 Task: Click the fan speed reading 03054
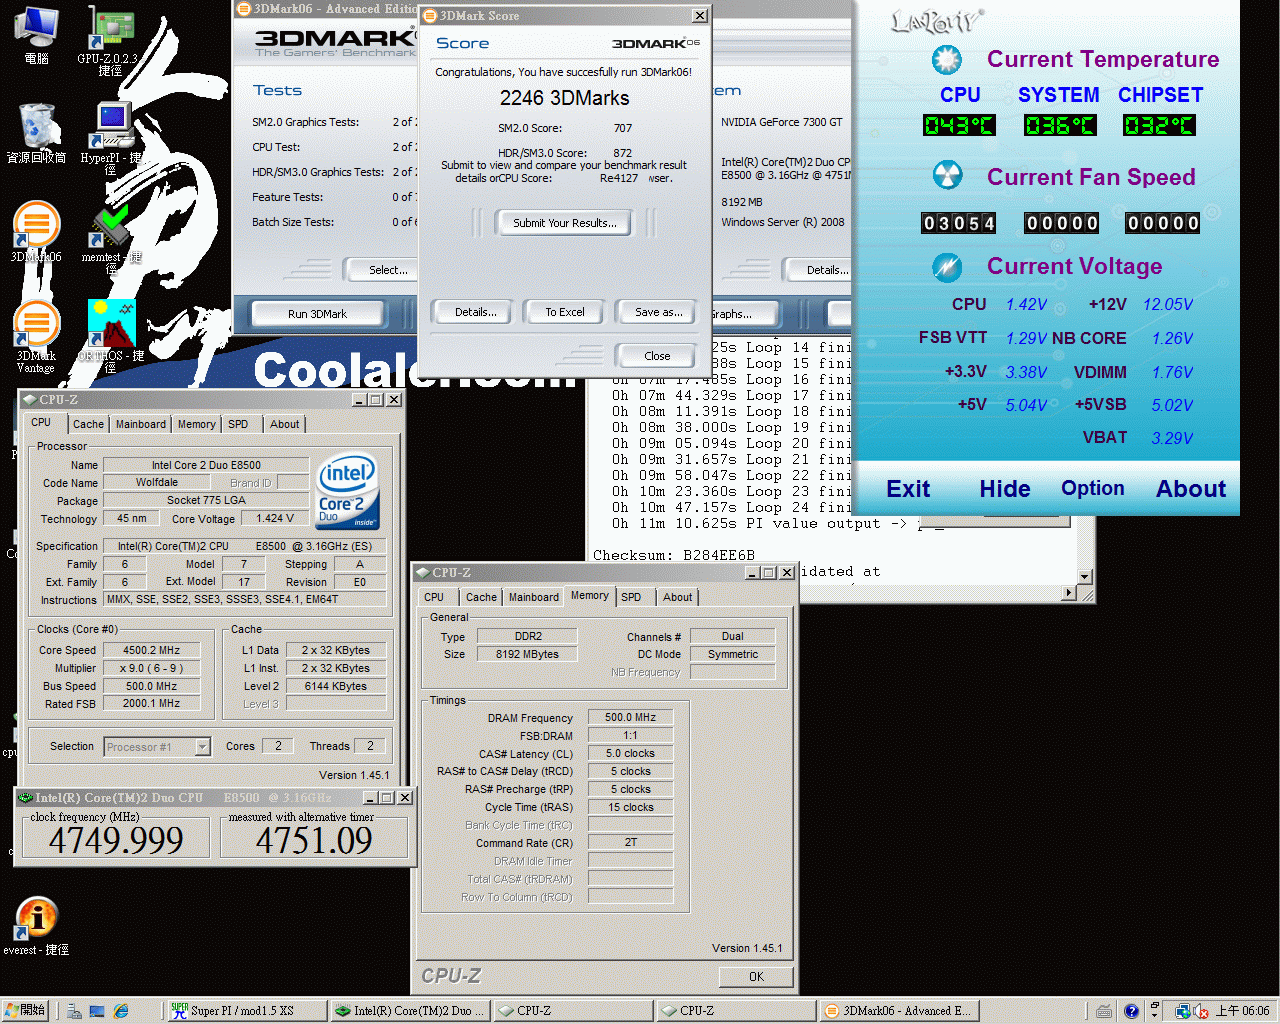pyautogui.click(x=959, y=223)
